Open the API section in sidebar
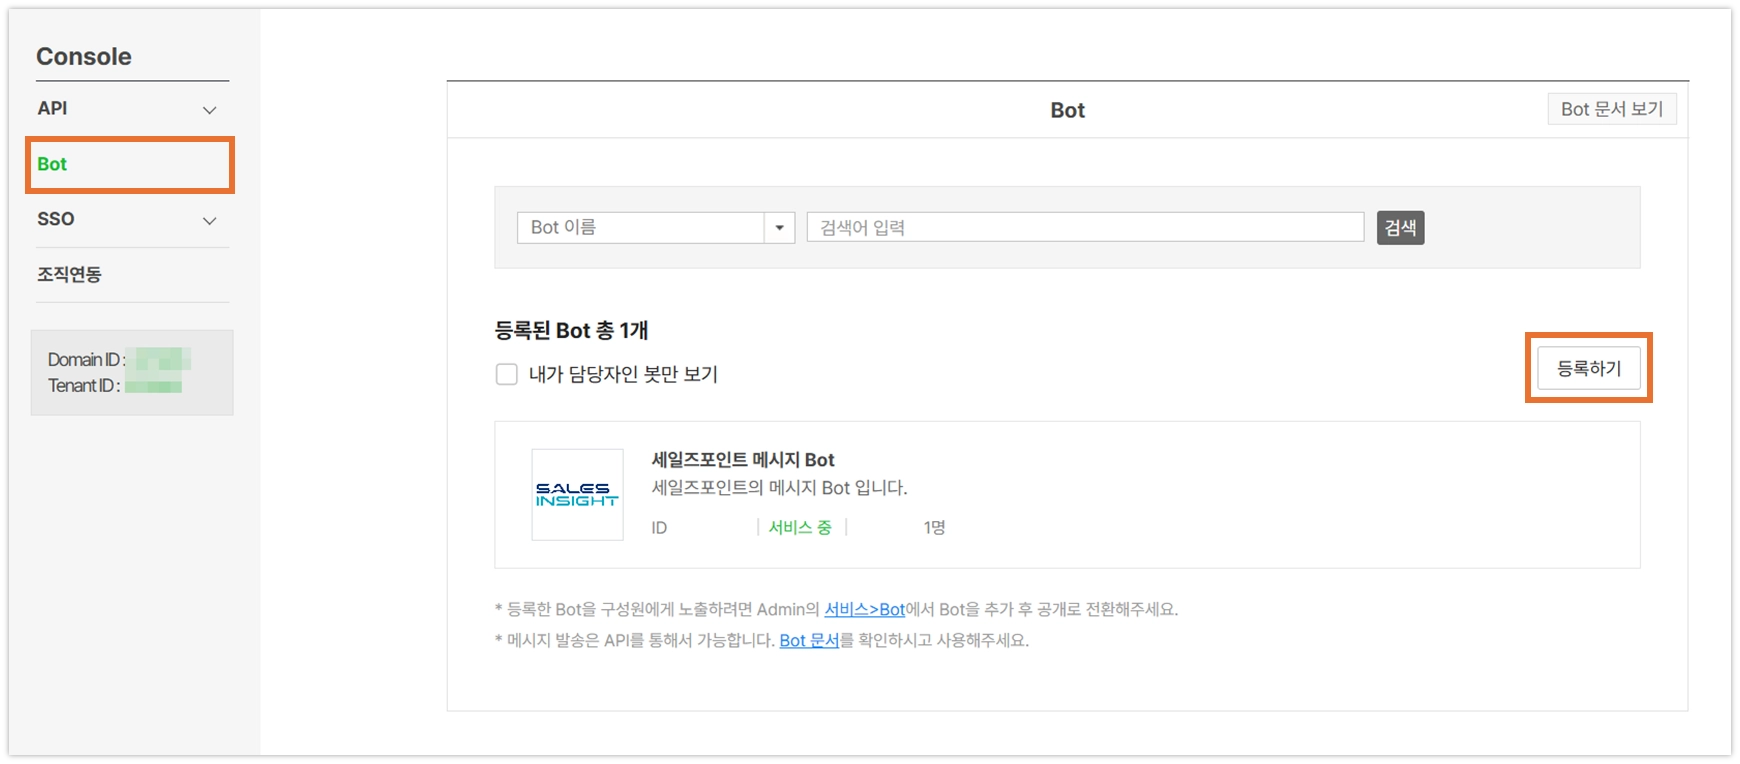 tap(53, 108)
